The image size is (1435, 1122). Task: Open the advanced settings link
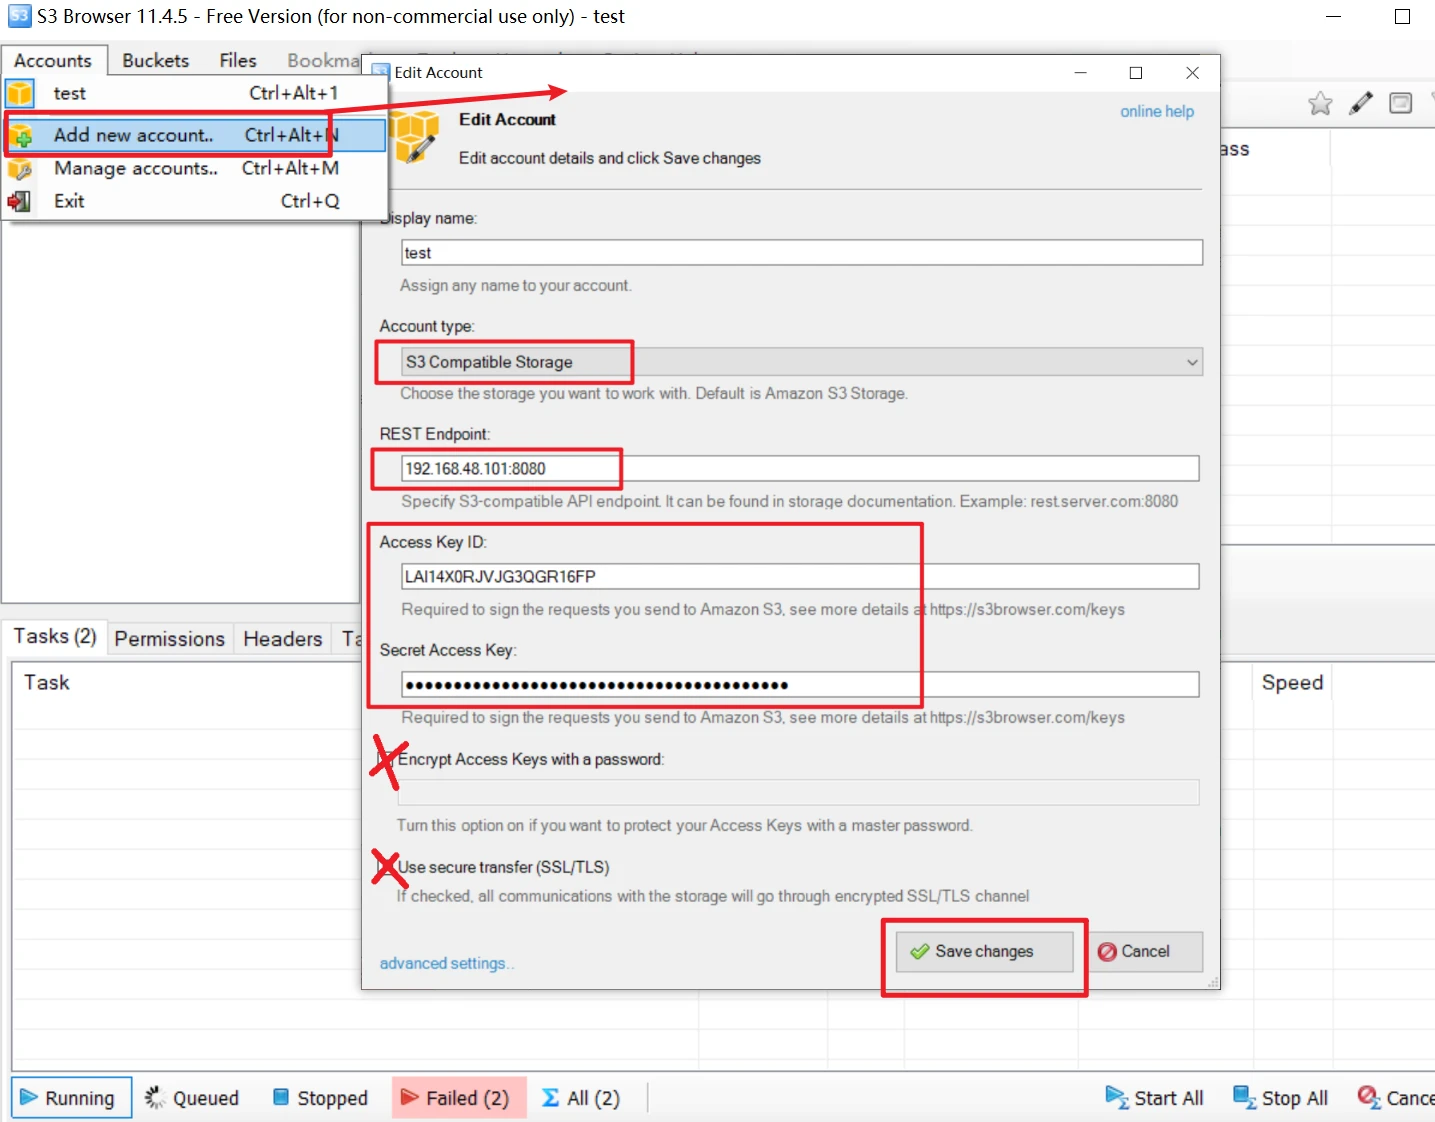[x=444, y=963]
